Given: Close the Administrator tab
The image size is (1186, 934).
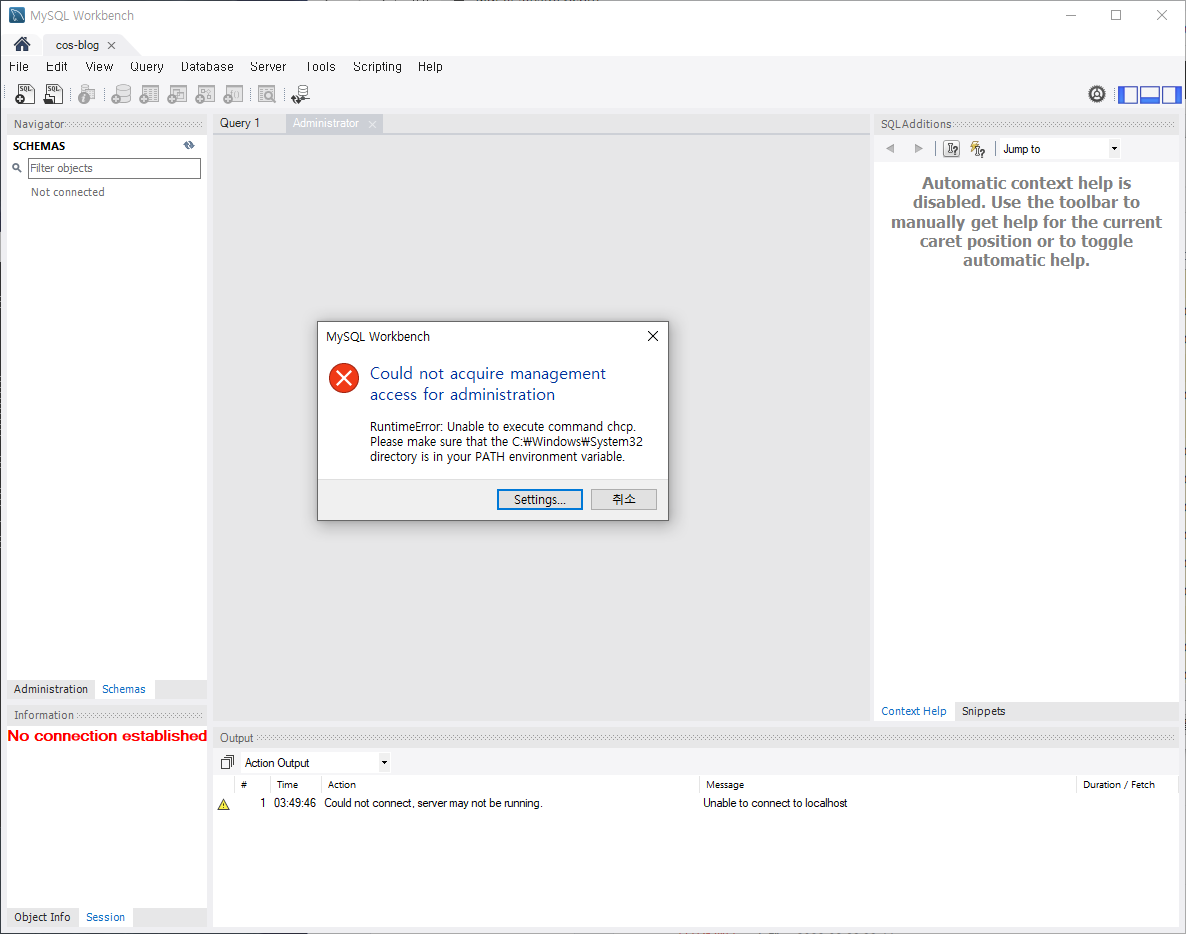Looking at the screenshot, I should pos(372,125).
